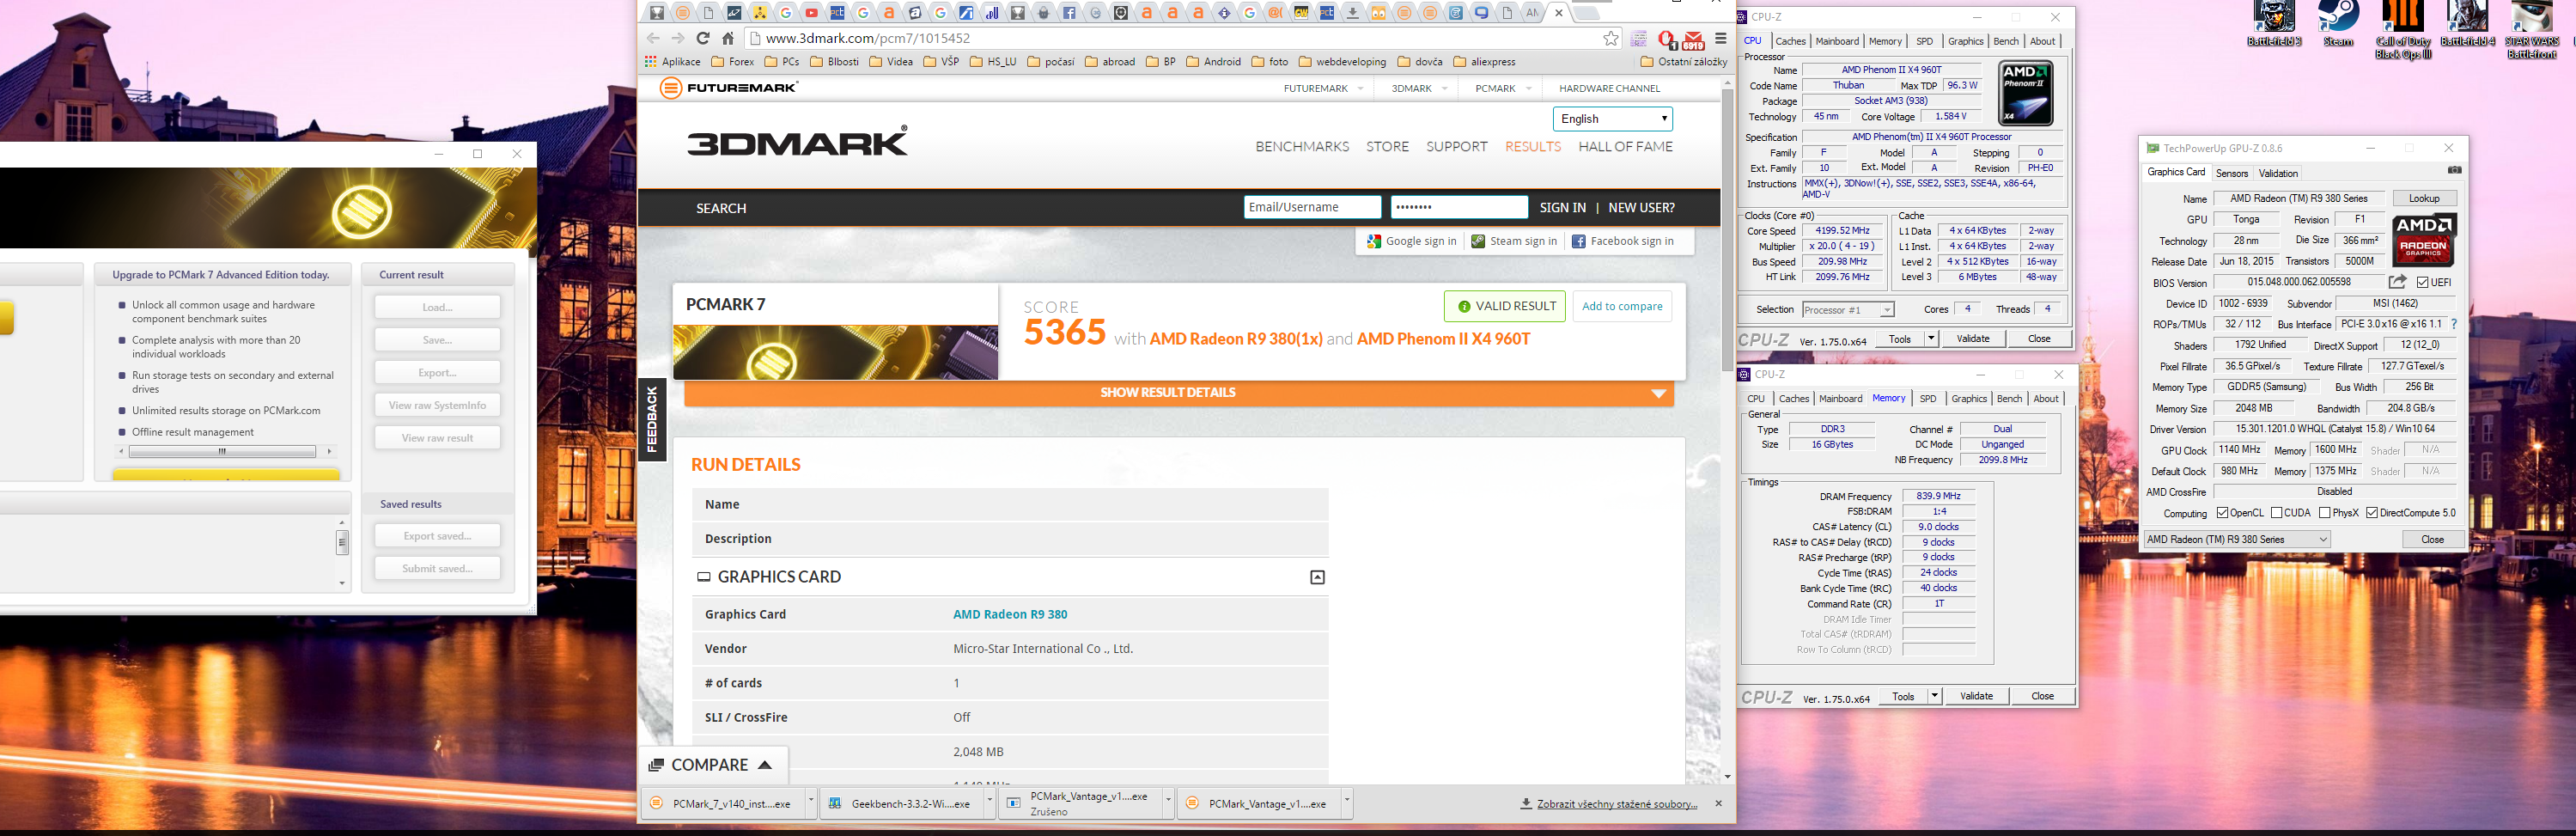
Task: Switch to SPD tab in lower CPU-Z
Action: tap(1927, 399)
